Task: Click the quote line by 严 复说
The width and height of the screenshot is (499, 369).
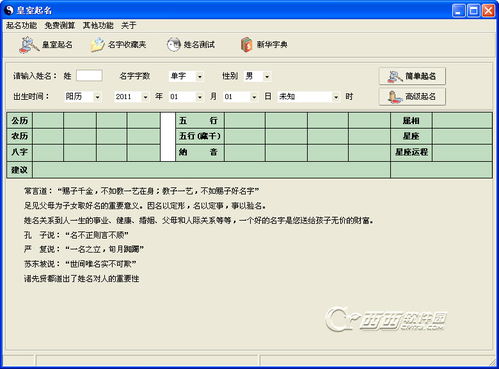Action: pyautogui.click(x=84, y=249)
